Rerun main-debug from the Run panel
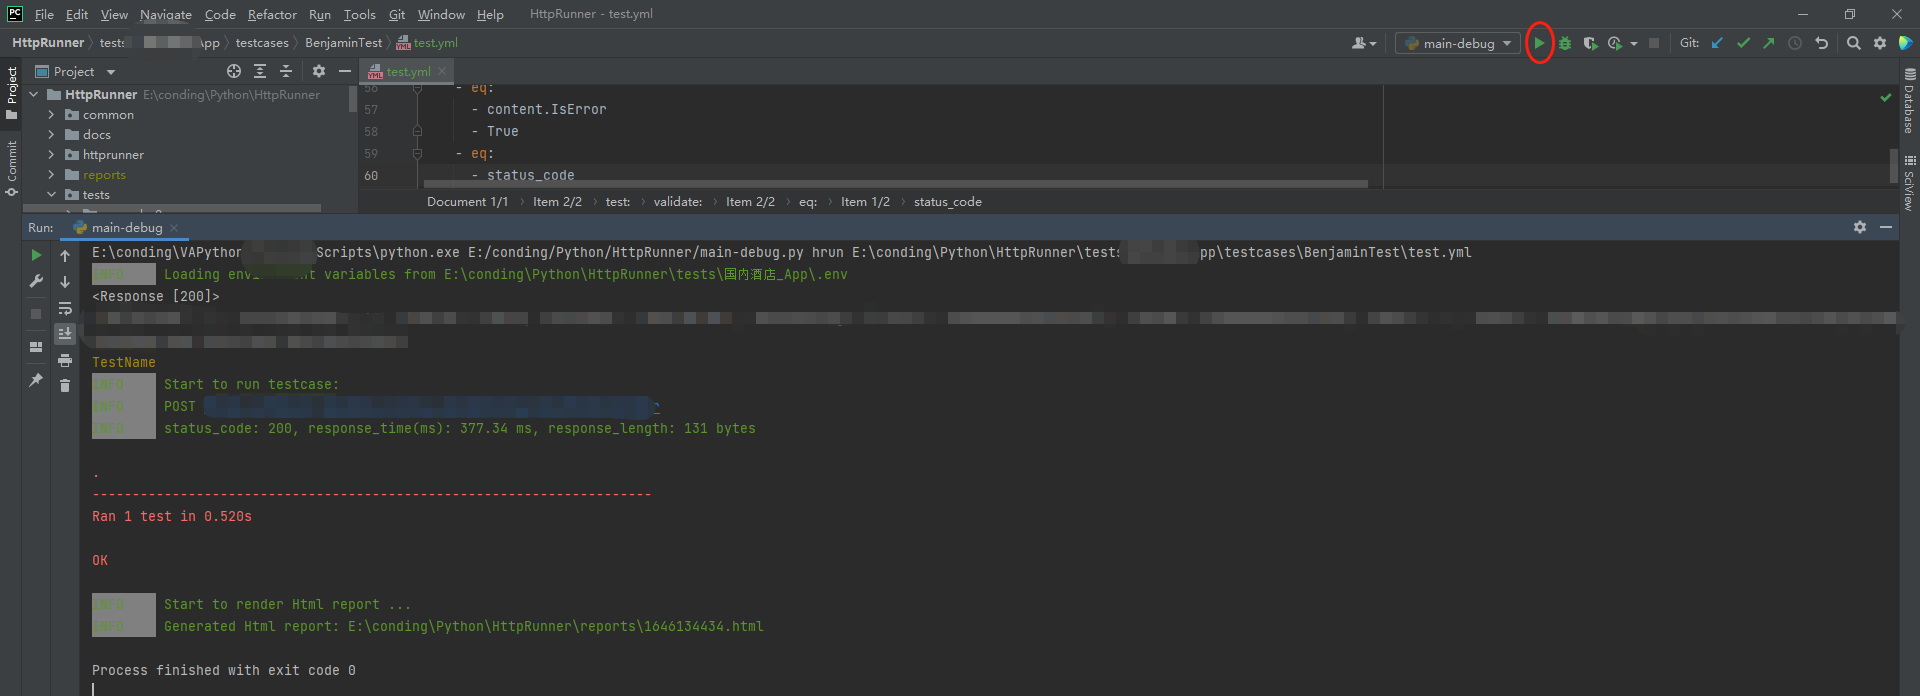The image size is (1920, 696). [x=36, y=255]
